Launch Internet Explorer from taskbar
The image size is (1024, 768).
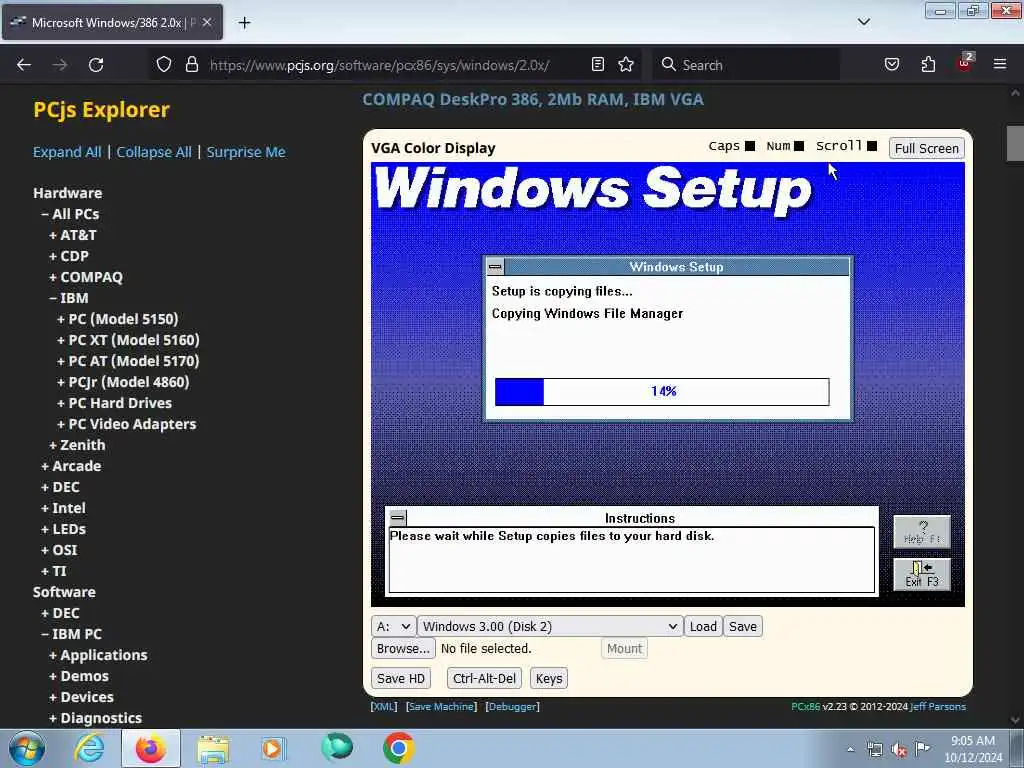coord(89,748)
